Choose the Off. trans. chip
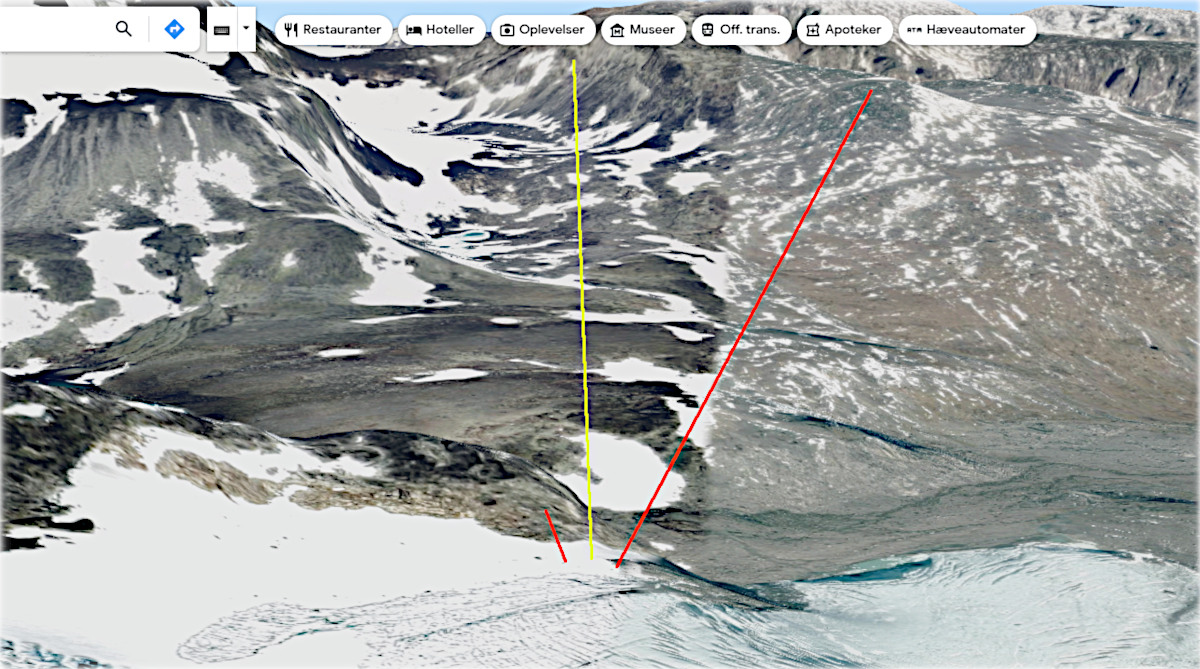The height and width of the screenshot is (669, 1200). pyautogui.click(x=741, y=30)
